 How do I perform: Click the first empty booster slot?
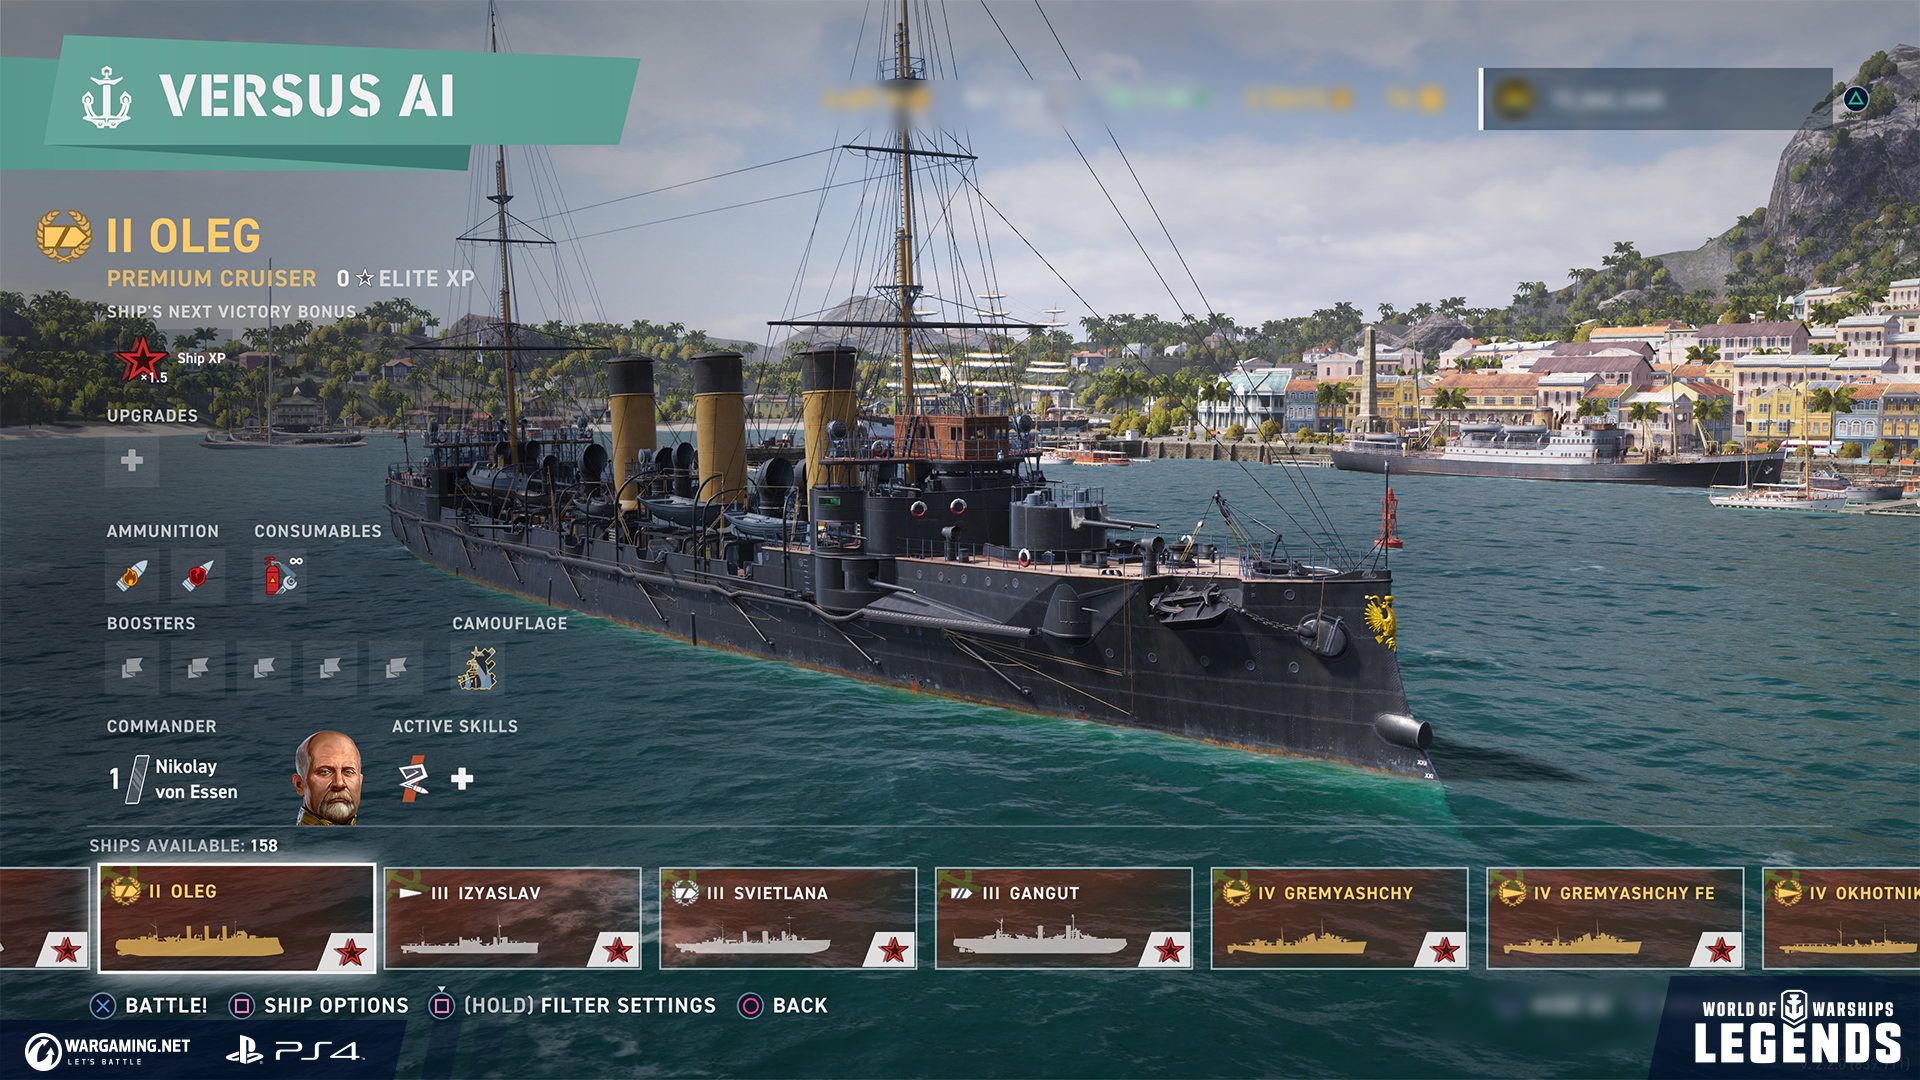pos(132,667)
